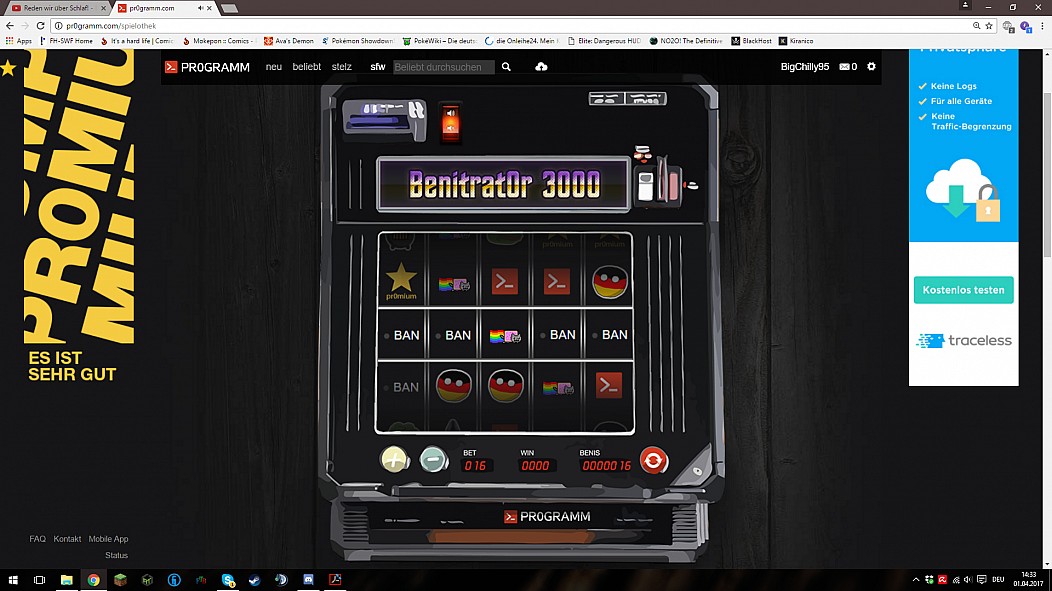Show hidden system tray icons
This screenshot has height=591, width=1052.
[916, 580]
